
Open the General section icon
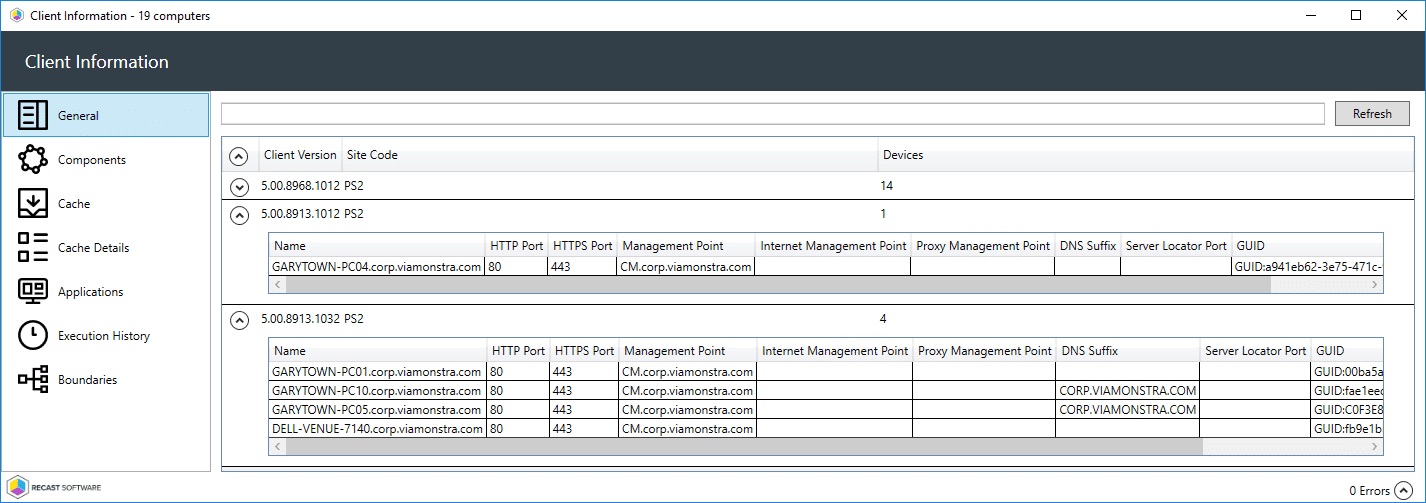point(33,115)
